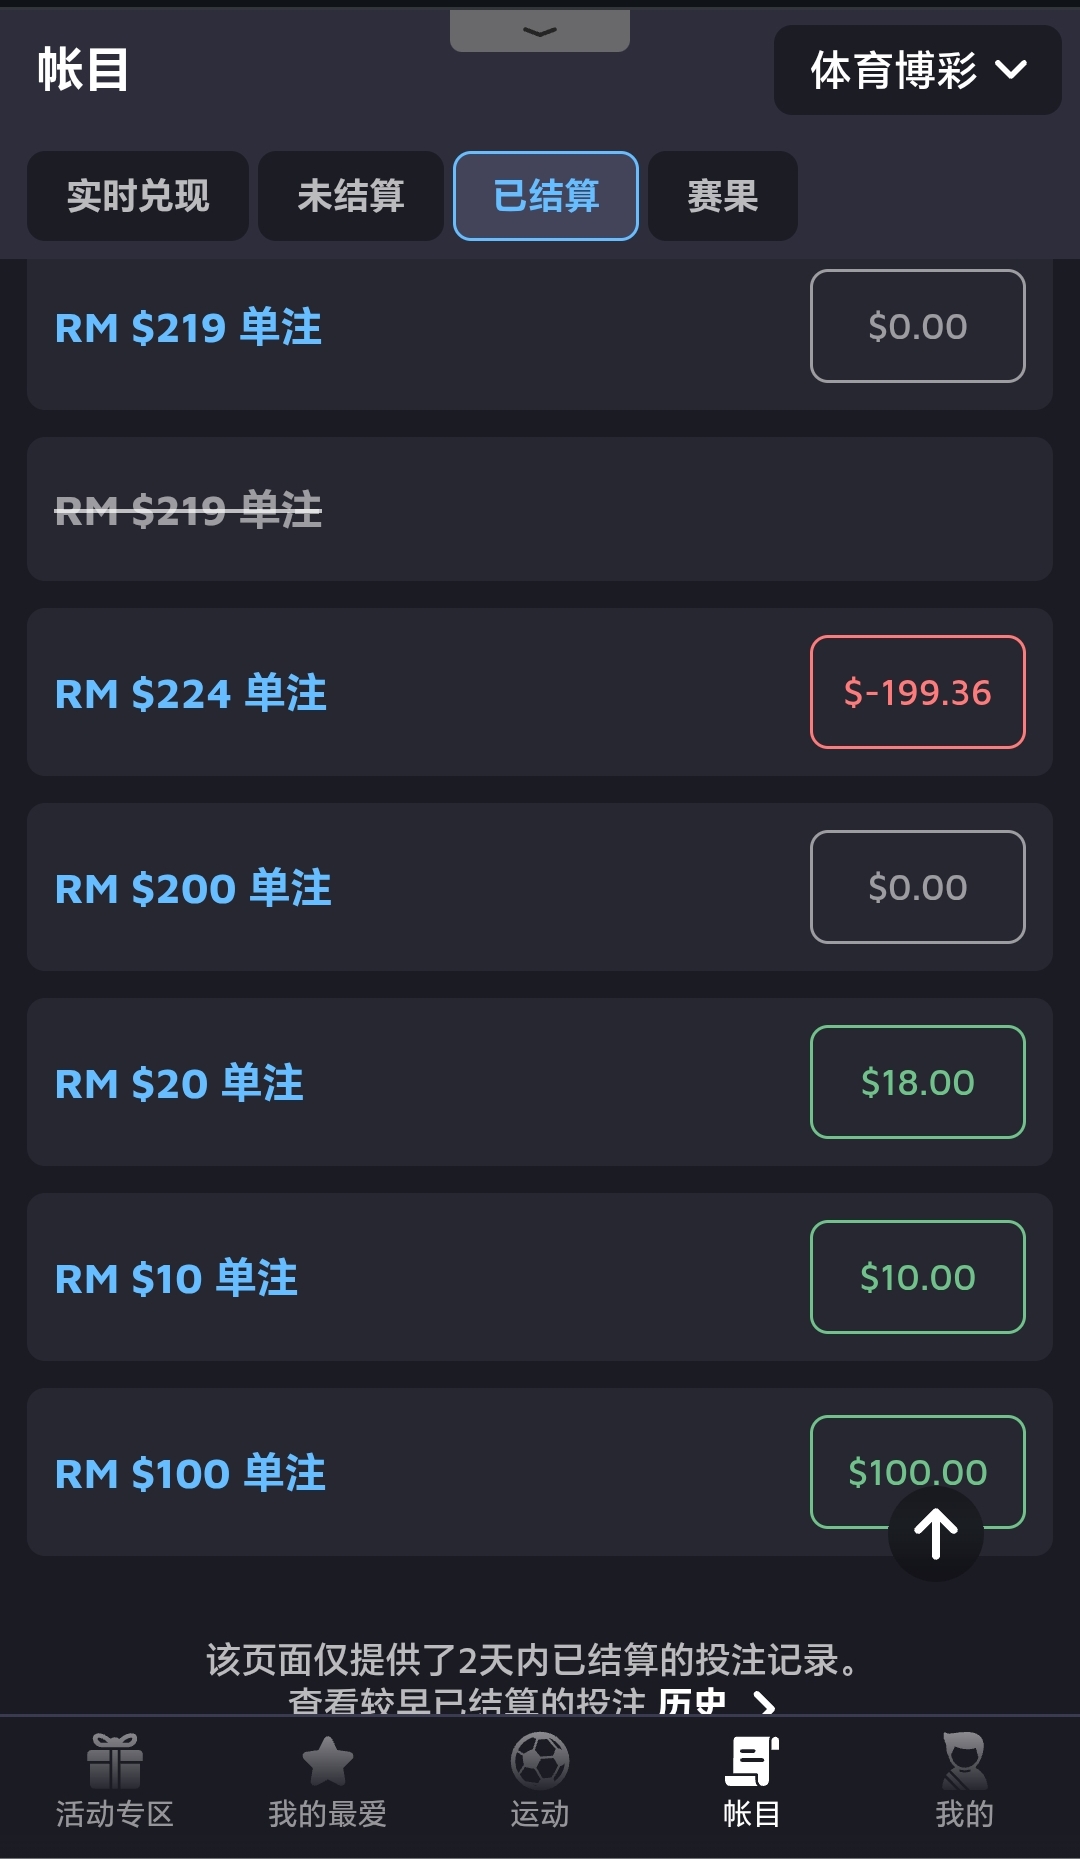The height and width of the screenshot is (1859, 1080).
Task: Tap the 我的最爱 star icon
Action: click(327, 1761)
